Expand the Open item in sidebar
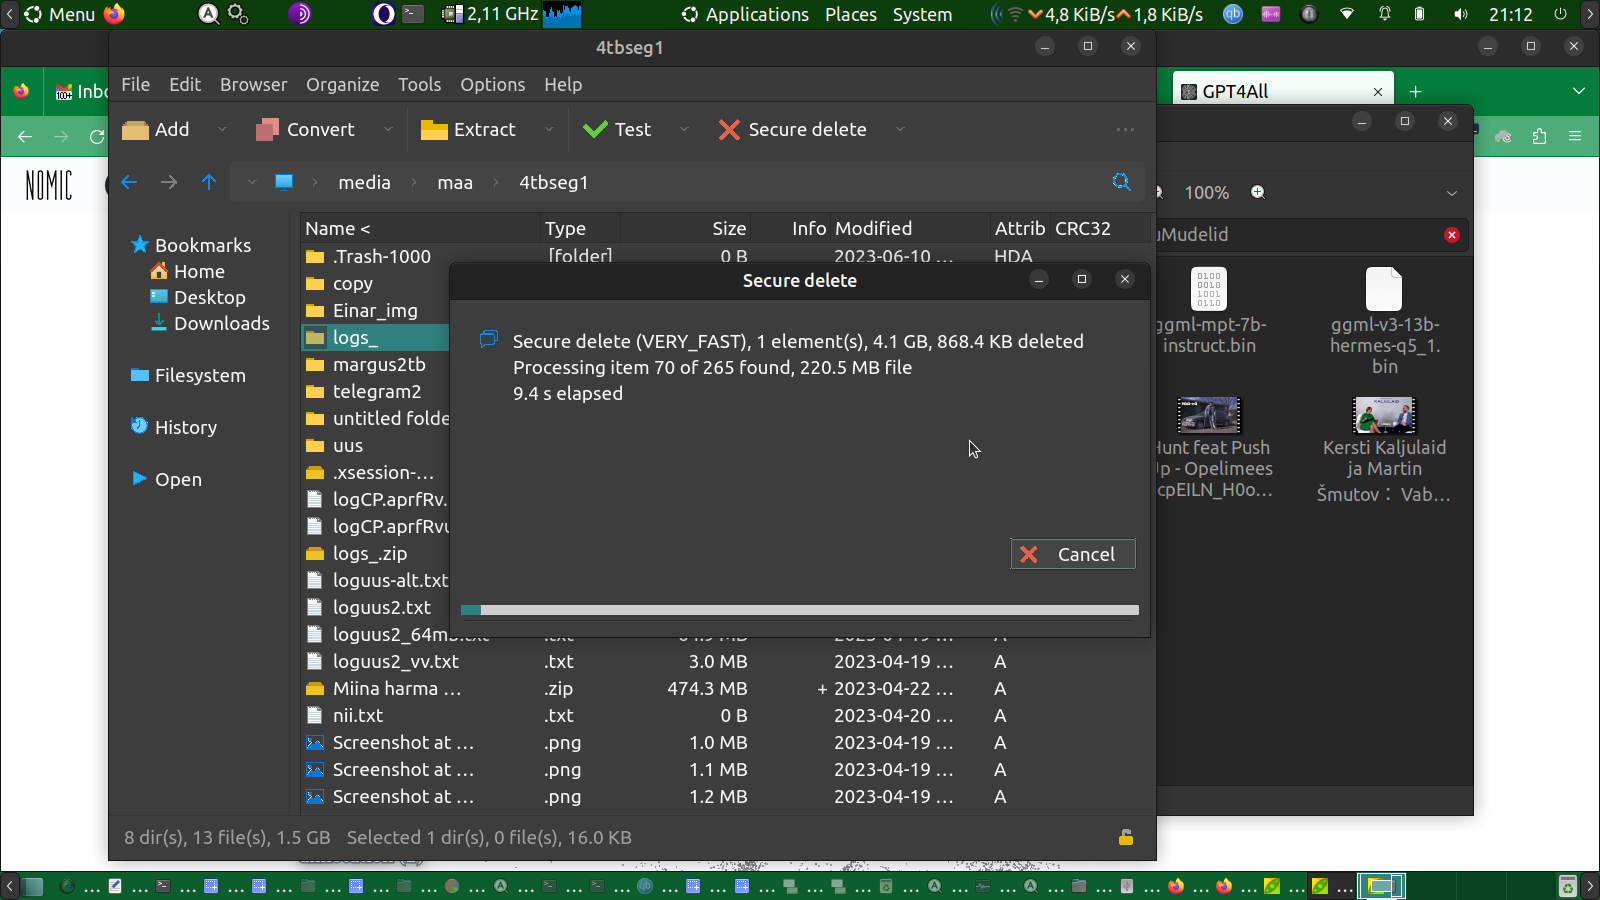 point(140,479)
